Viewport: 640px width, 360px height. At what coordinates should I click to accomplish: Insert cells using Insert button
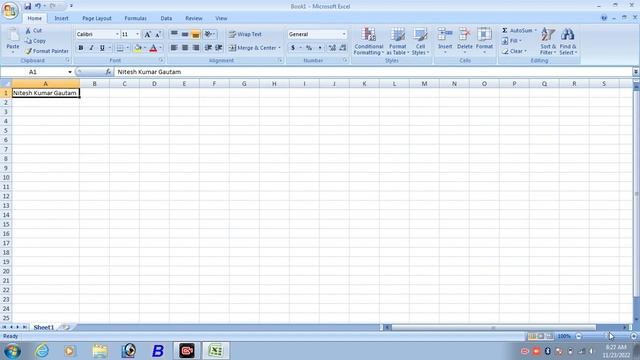445,41
